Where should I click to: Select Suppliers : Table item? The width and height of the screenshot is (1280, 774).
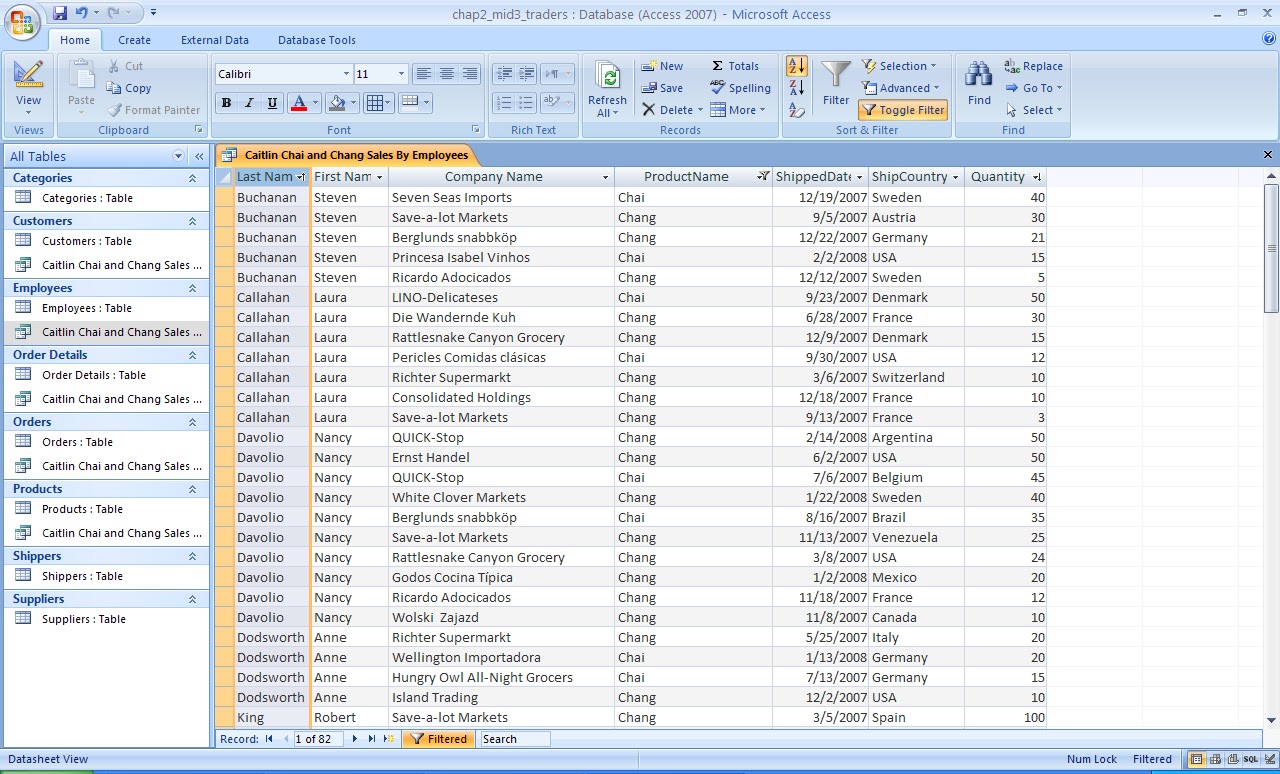point(84,619)
